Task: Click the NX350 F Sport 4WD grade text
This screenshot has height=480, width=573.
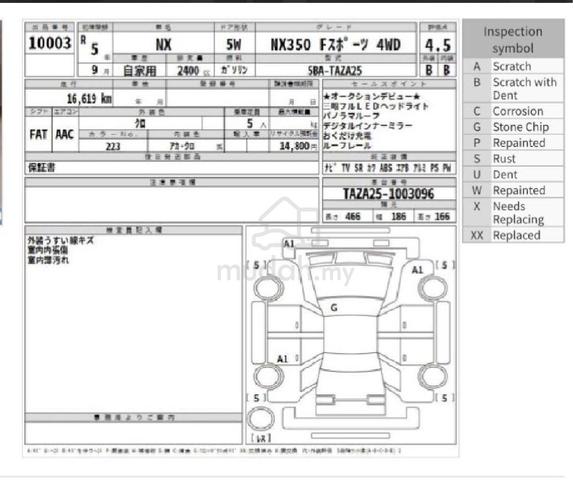Action: [x=335, y=45]
